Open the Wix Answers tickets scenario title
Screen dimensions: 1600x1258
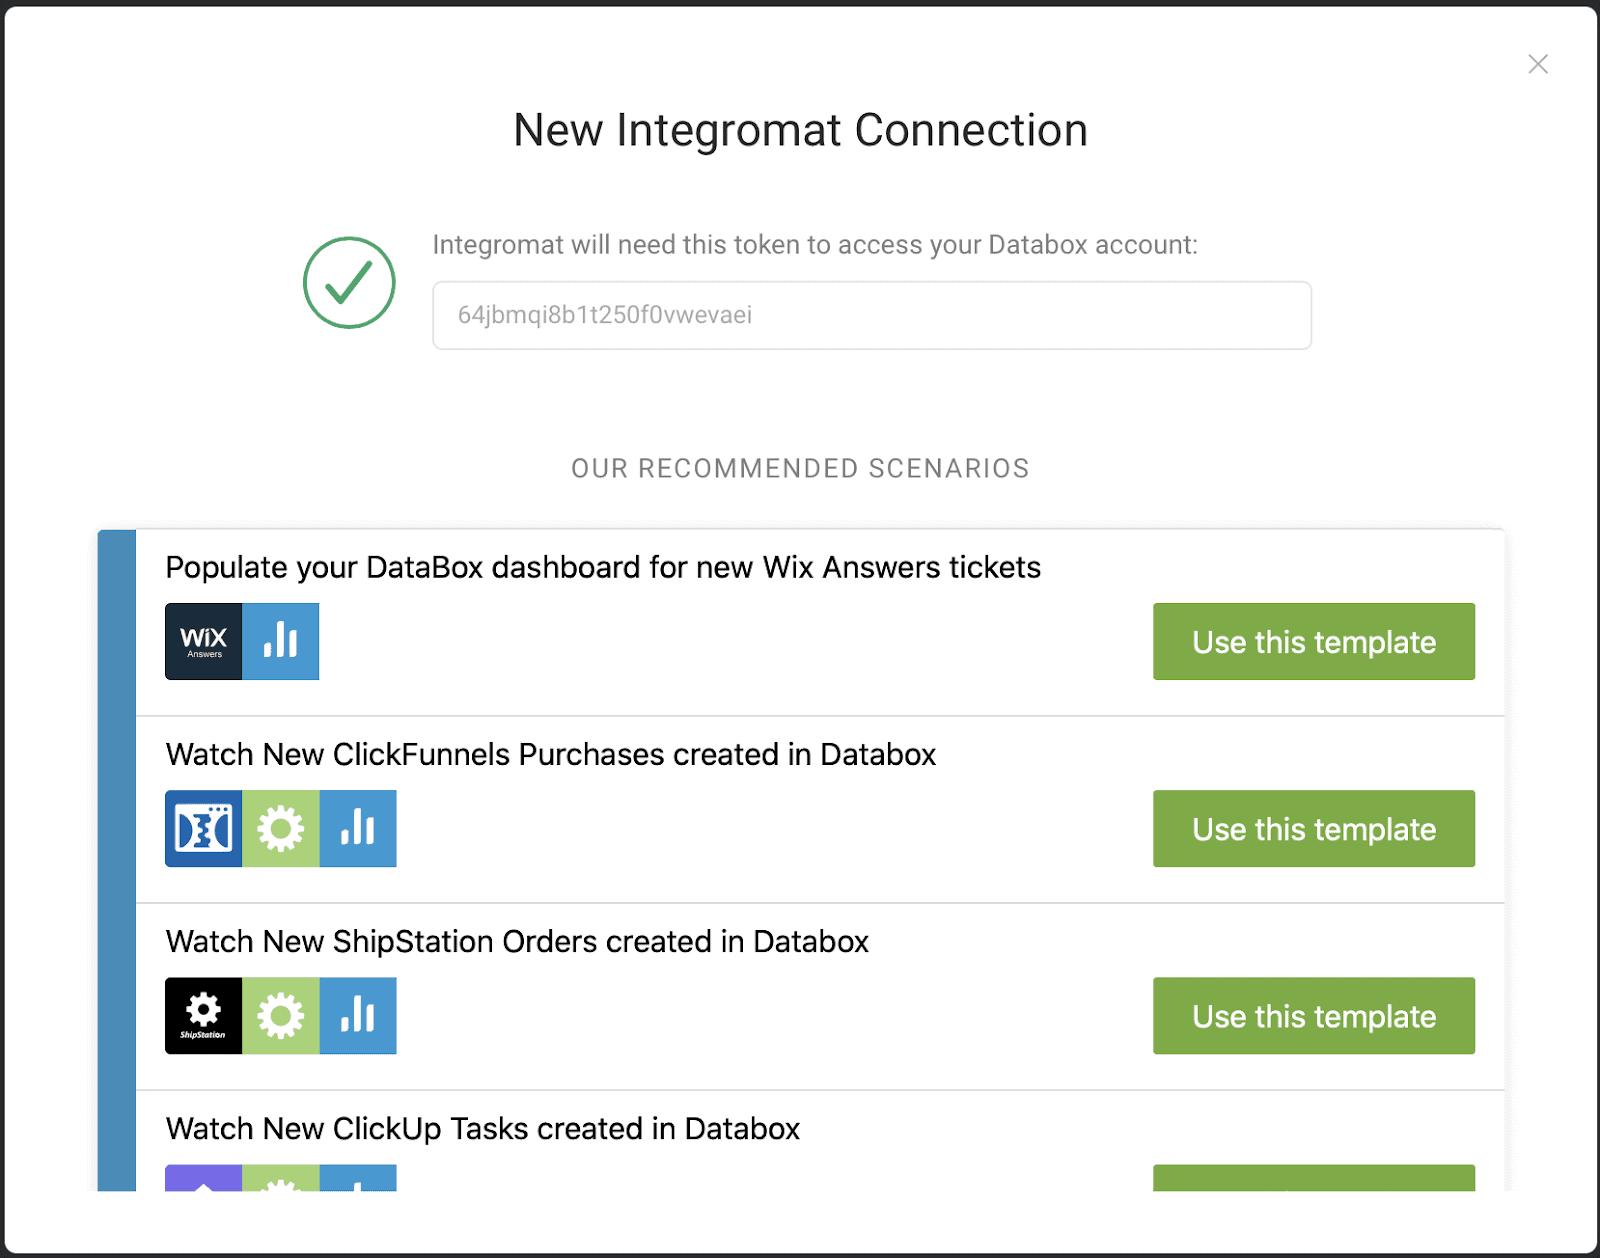pos(602,567)
